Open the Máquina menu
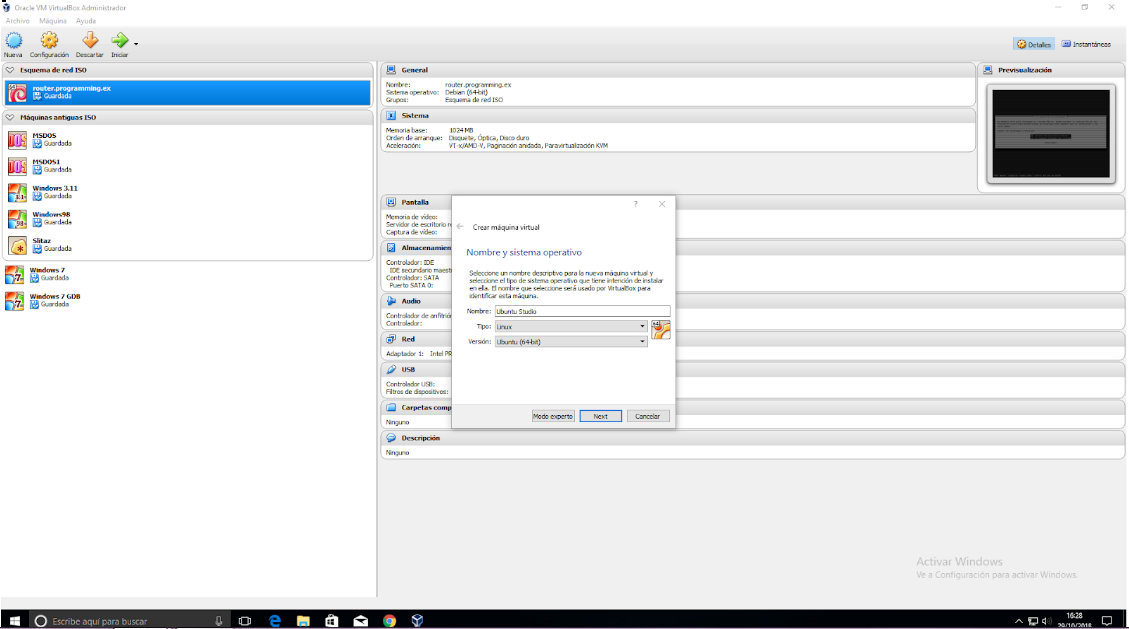This screenshot has height=629, width=1129. pos(53,20)
